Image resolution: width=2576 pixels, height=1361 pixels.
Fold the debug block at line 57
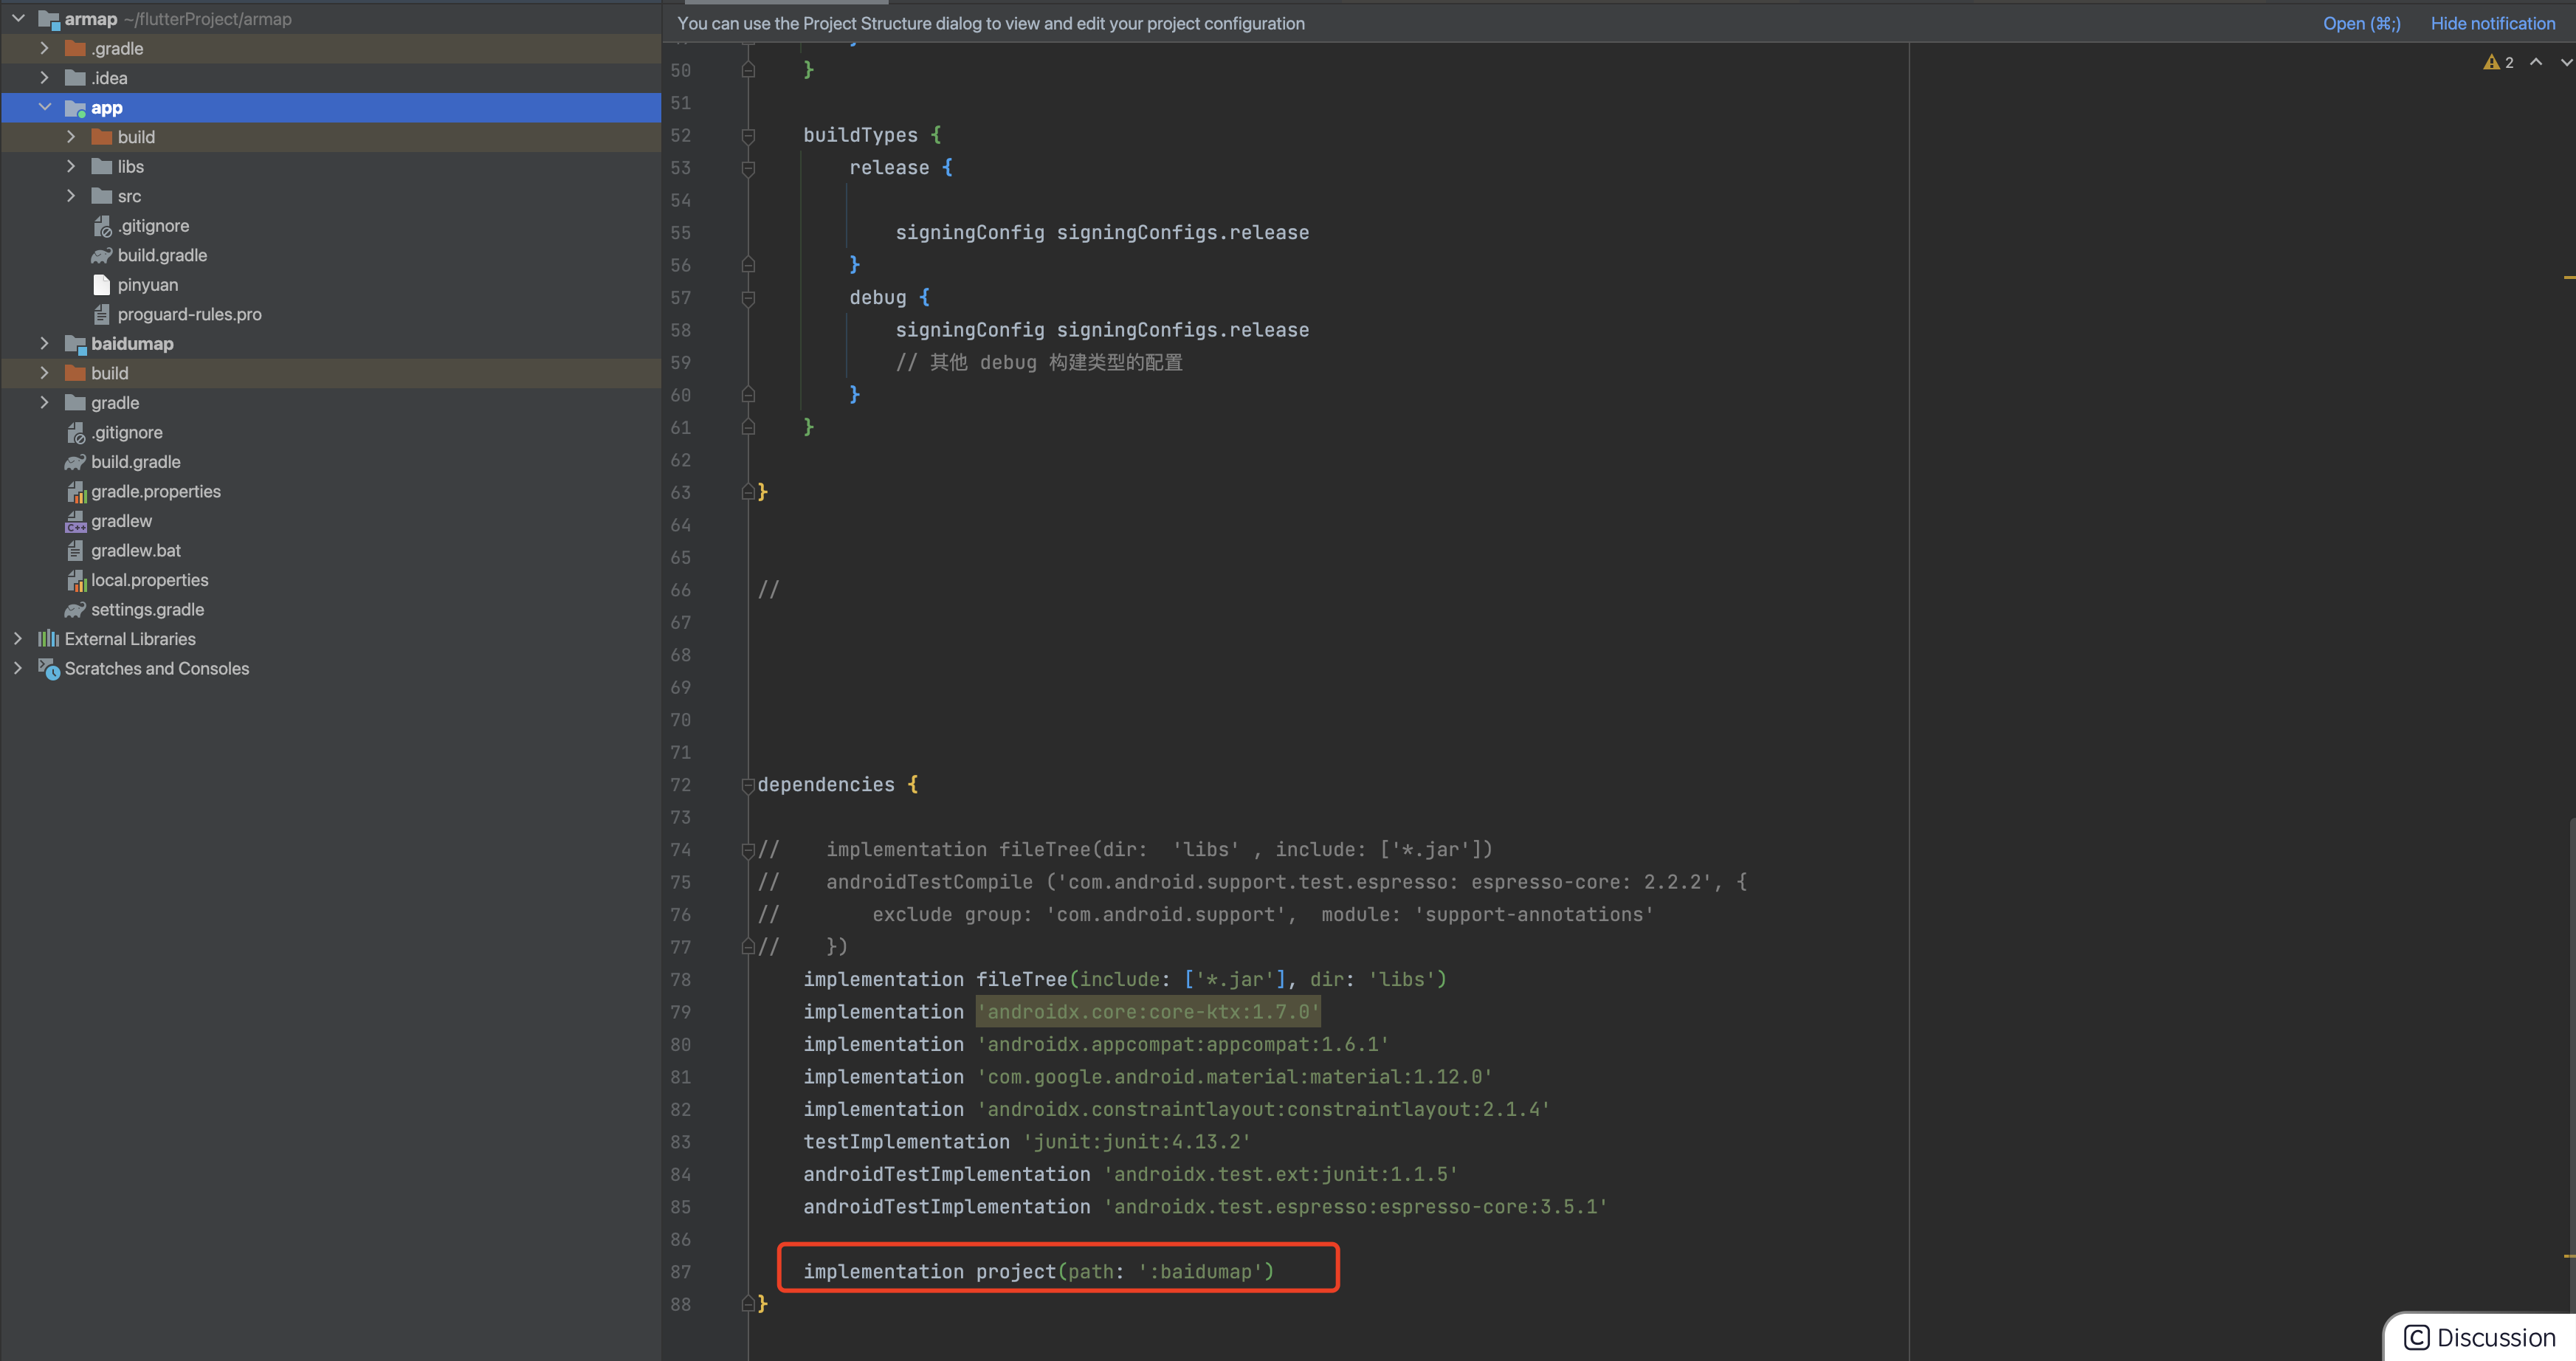pyautogui.click(x=748, y=298)
